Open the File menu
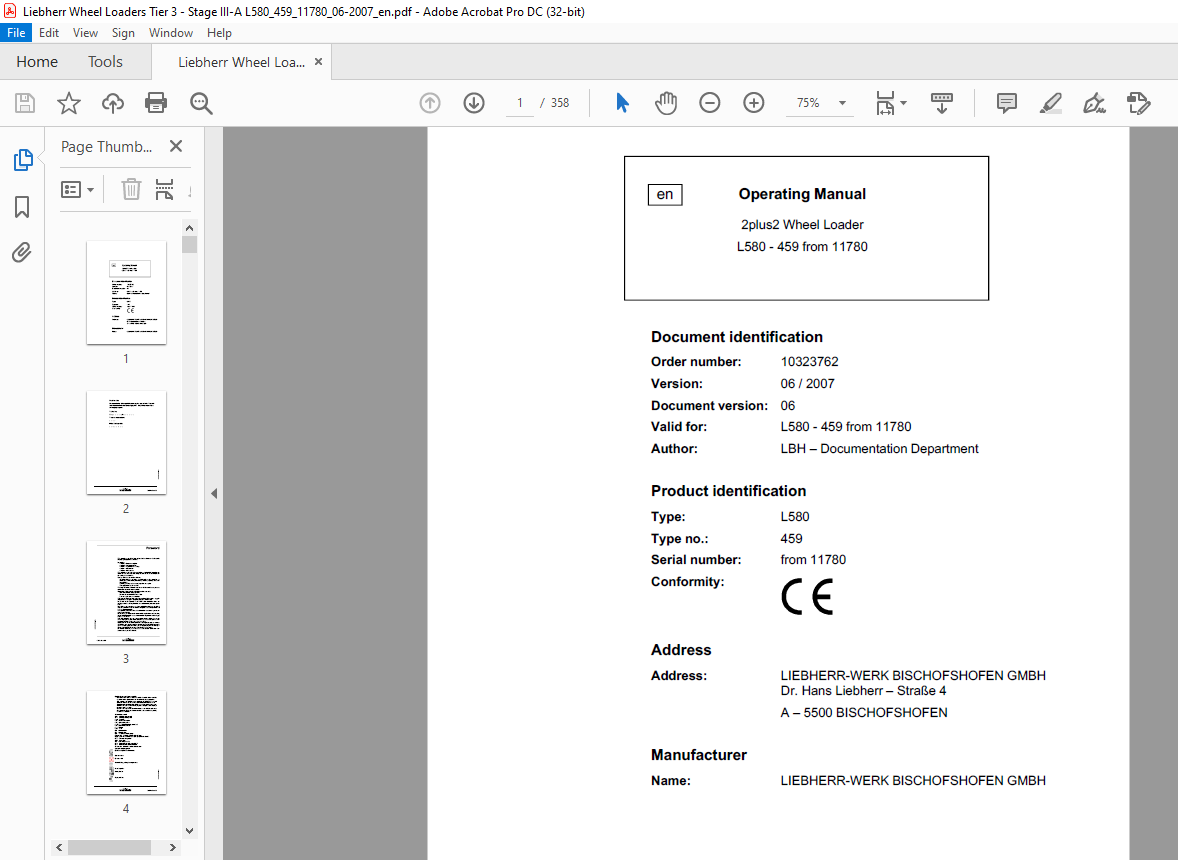1178x860 pixels. [16, 32]
